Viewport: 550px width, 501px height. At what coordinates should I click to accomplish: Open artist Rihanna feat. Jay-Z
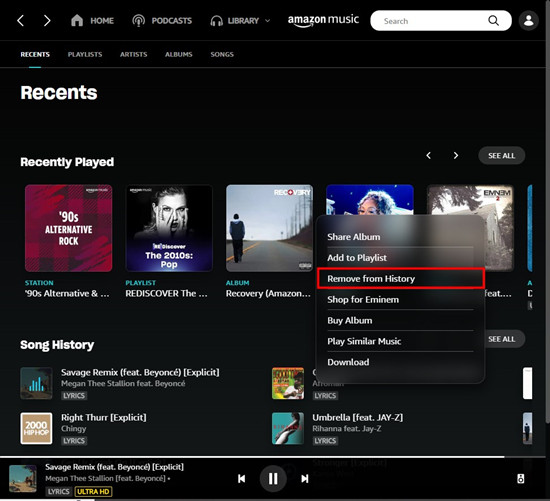(347, 429)
